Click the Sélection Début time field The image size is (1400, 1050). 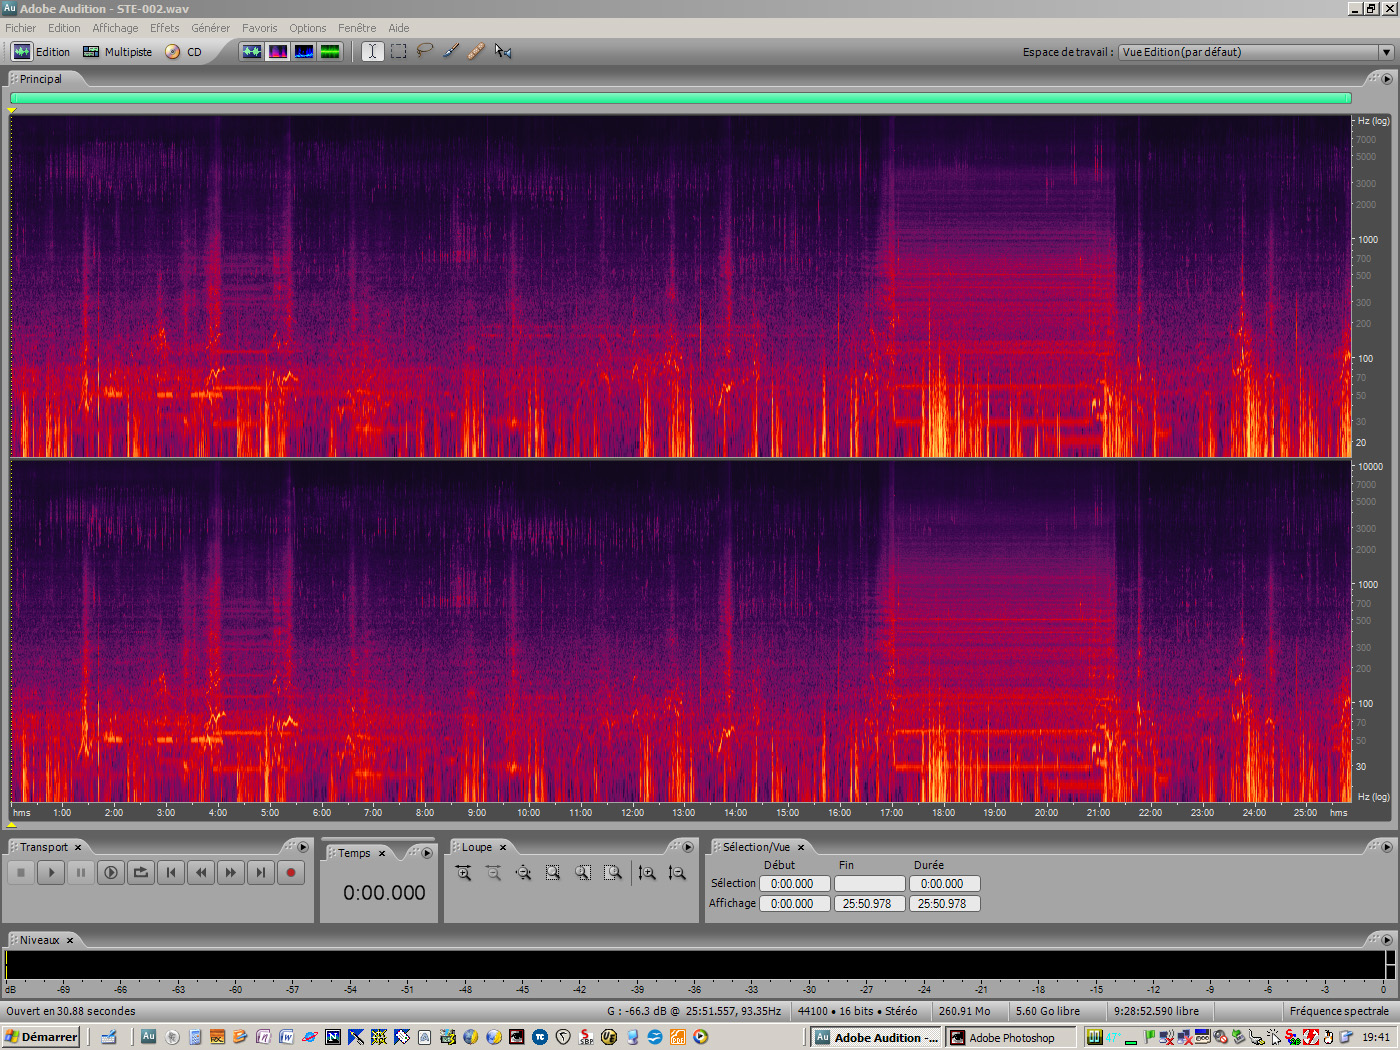pos(794,883)
